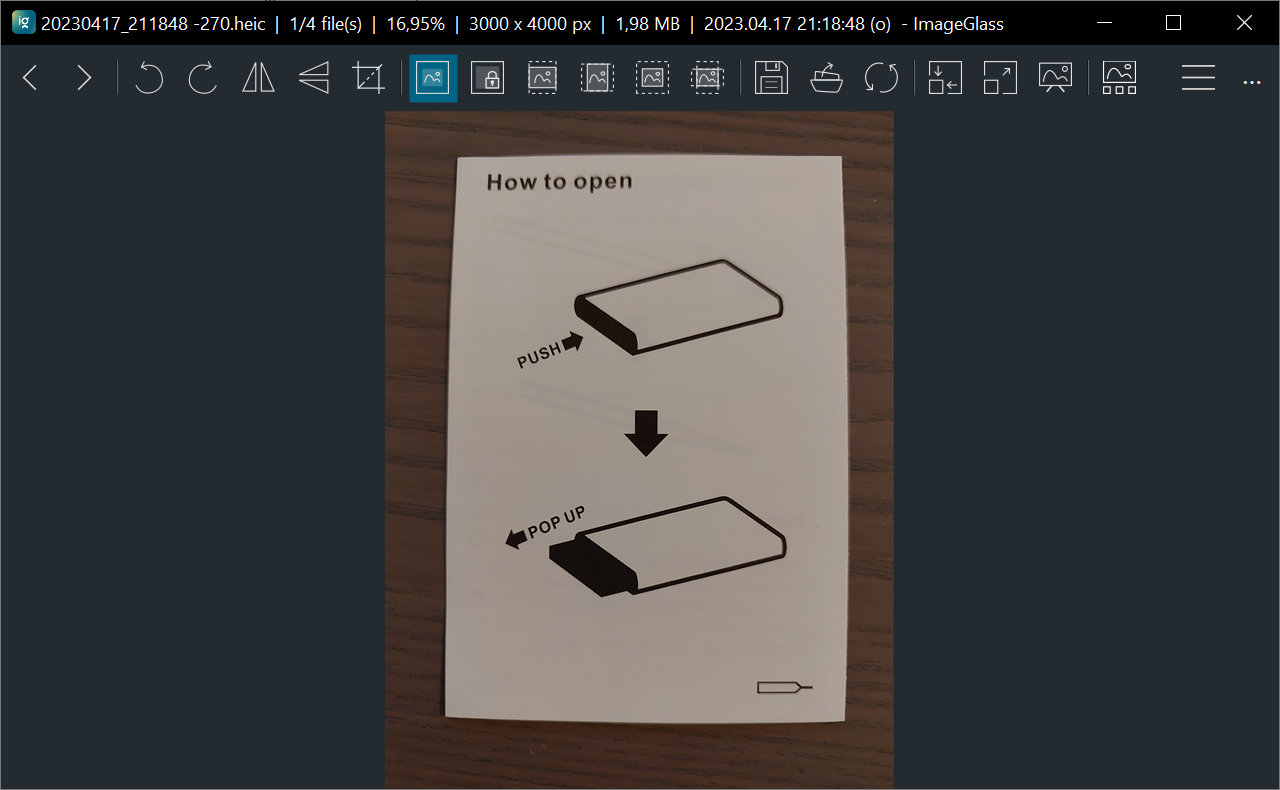The image size is (1280, 790).
Task: Rotate image clockwise
Action: coord(203,78)
